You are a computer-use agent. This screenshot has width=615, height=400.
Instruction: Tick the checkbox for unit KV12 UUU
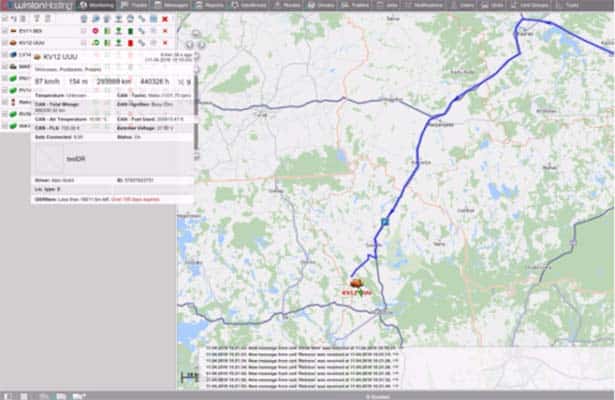(5, 44)
